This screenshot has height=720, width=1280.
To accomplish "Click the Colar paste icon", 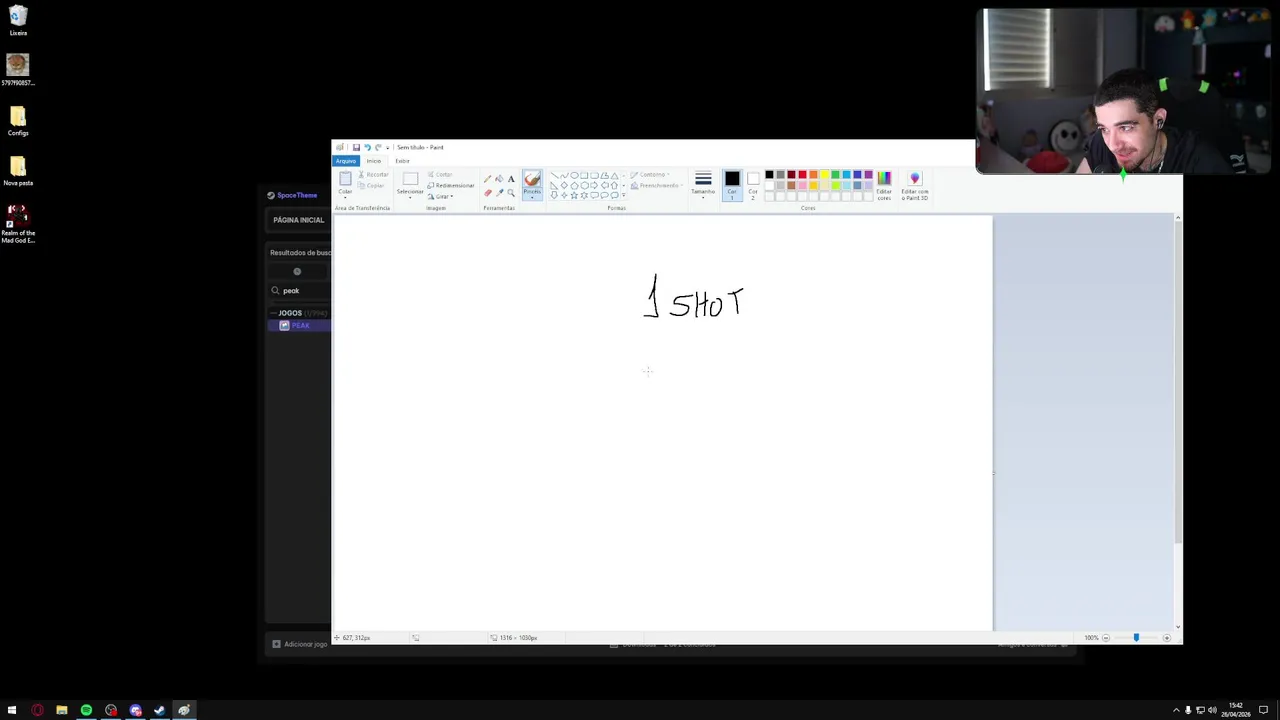I will click(x=345, y=178).
